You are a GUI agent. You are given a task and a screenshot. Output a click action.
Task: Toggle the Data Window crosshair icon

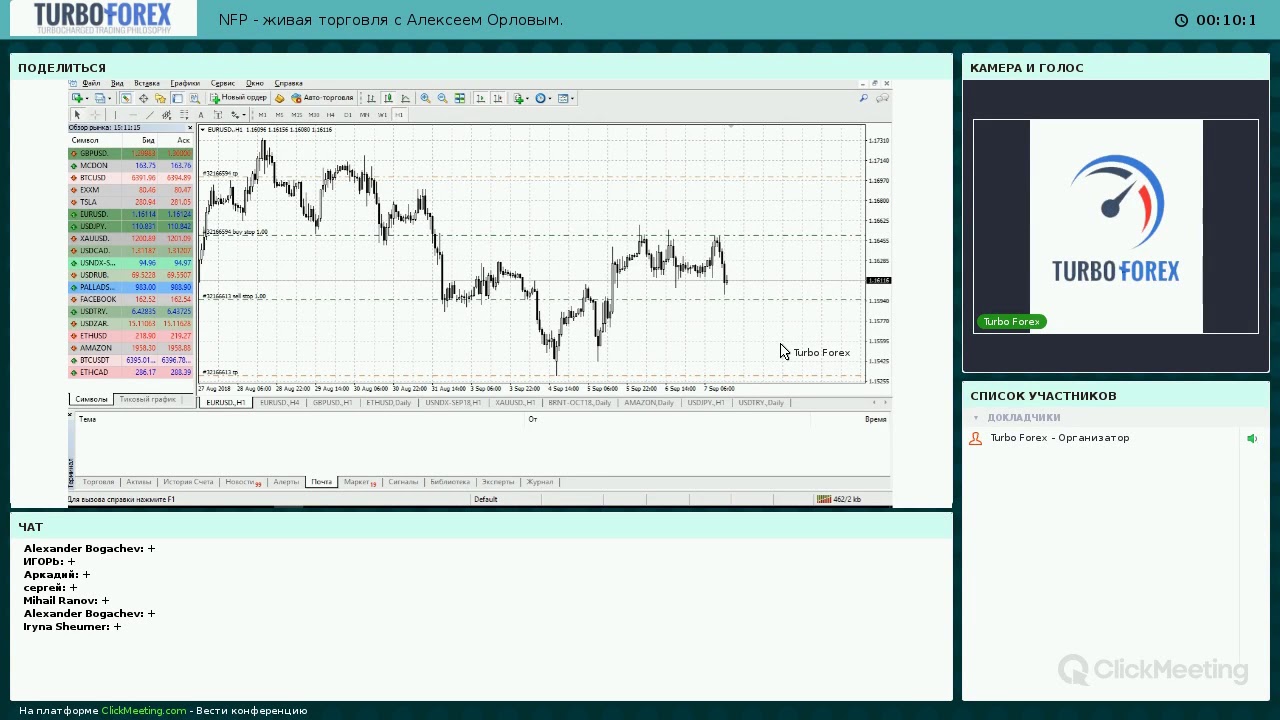tap(143, 98)
